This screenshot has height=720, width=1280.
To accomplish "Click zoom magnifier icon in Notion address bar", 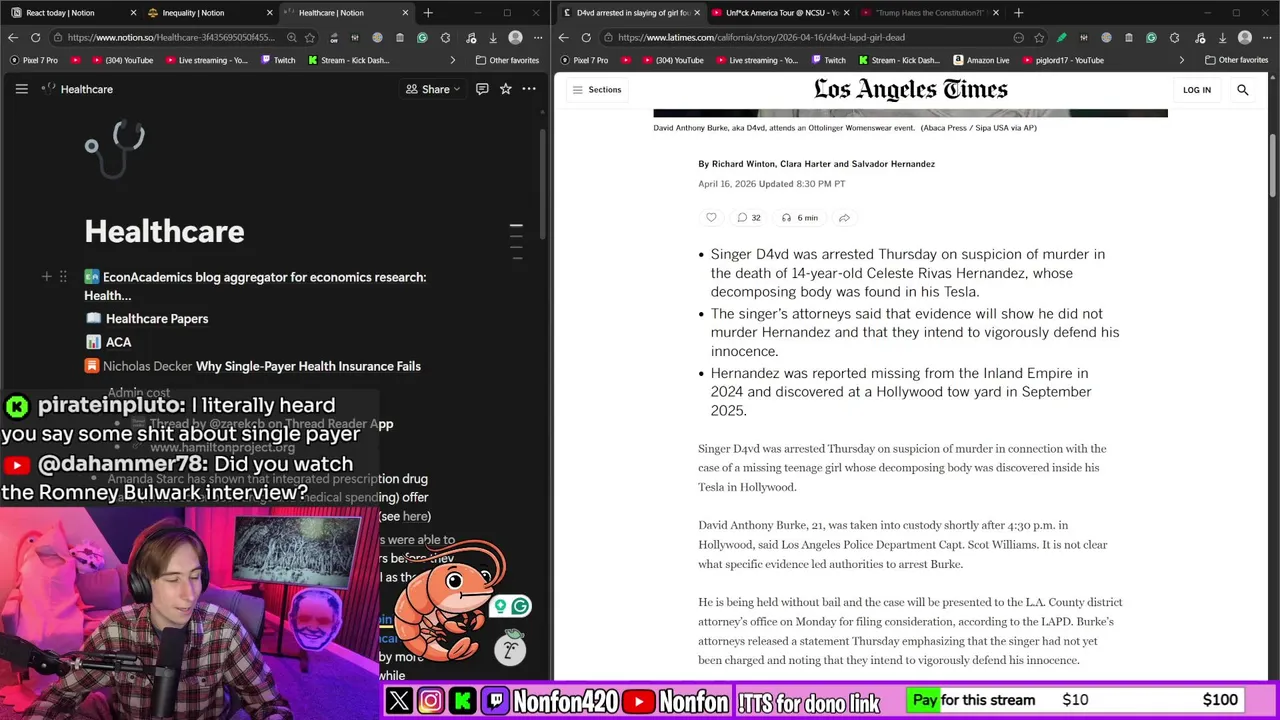I will 291,37.
